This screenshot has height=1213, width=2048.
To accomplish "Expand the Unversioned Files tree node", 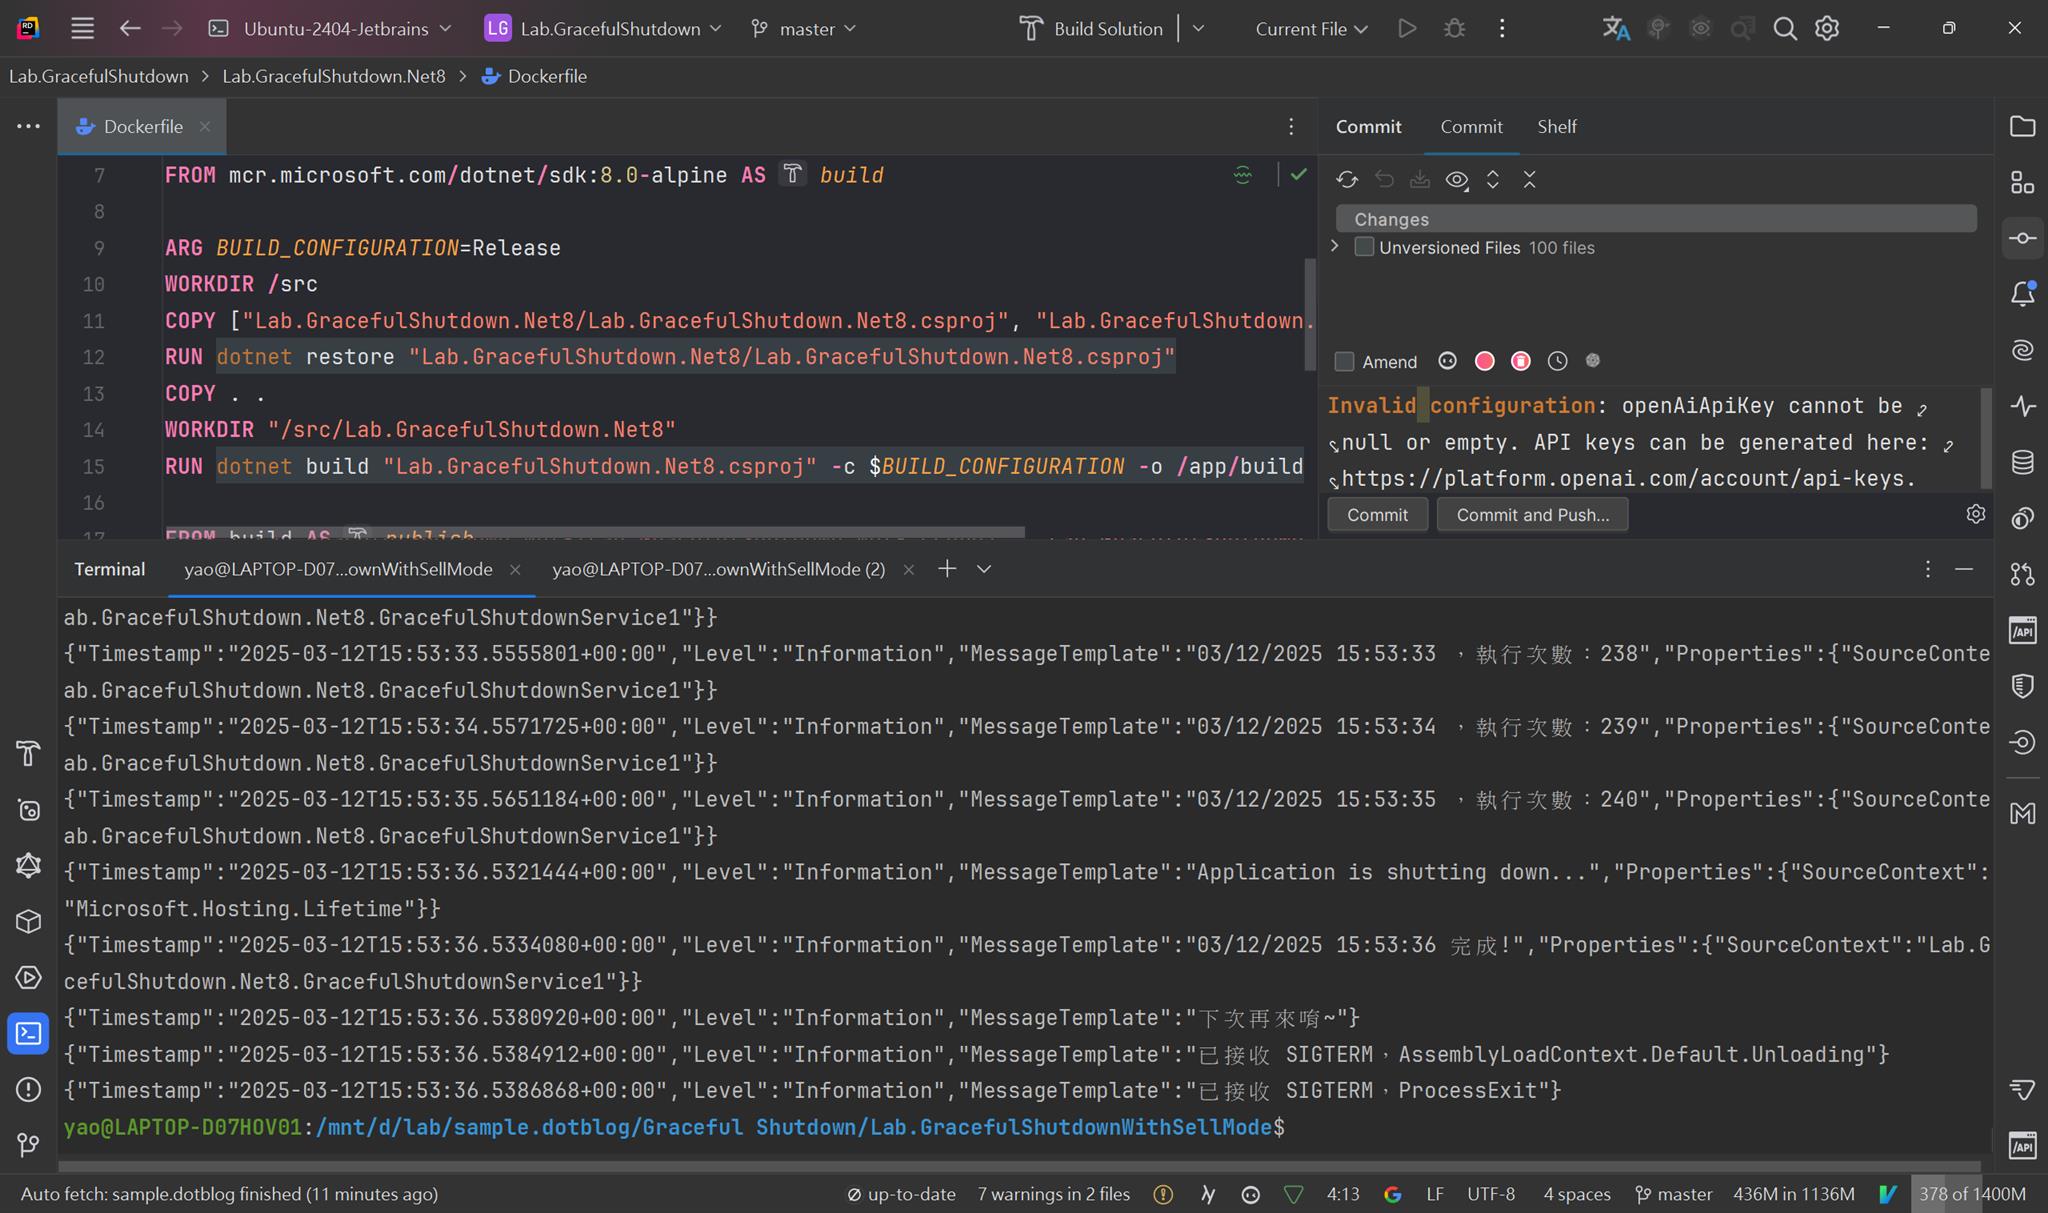I will [1335, 246].
